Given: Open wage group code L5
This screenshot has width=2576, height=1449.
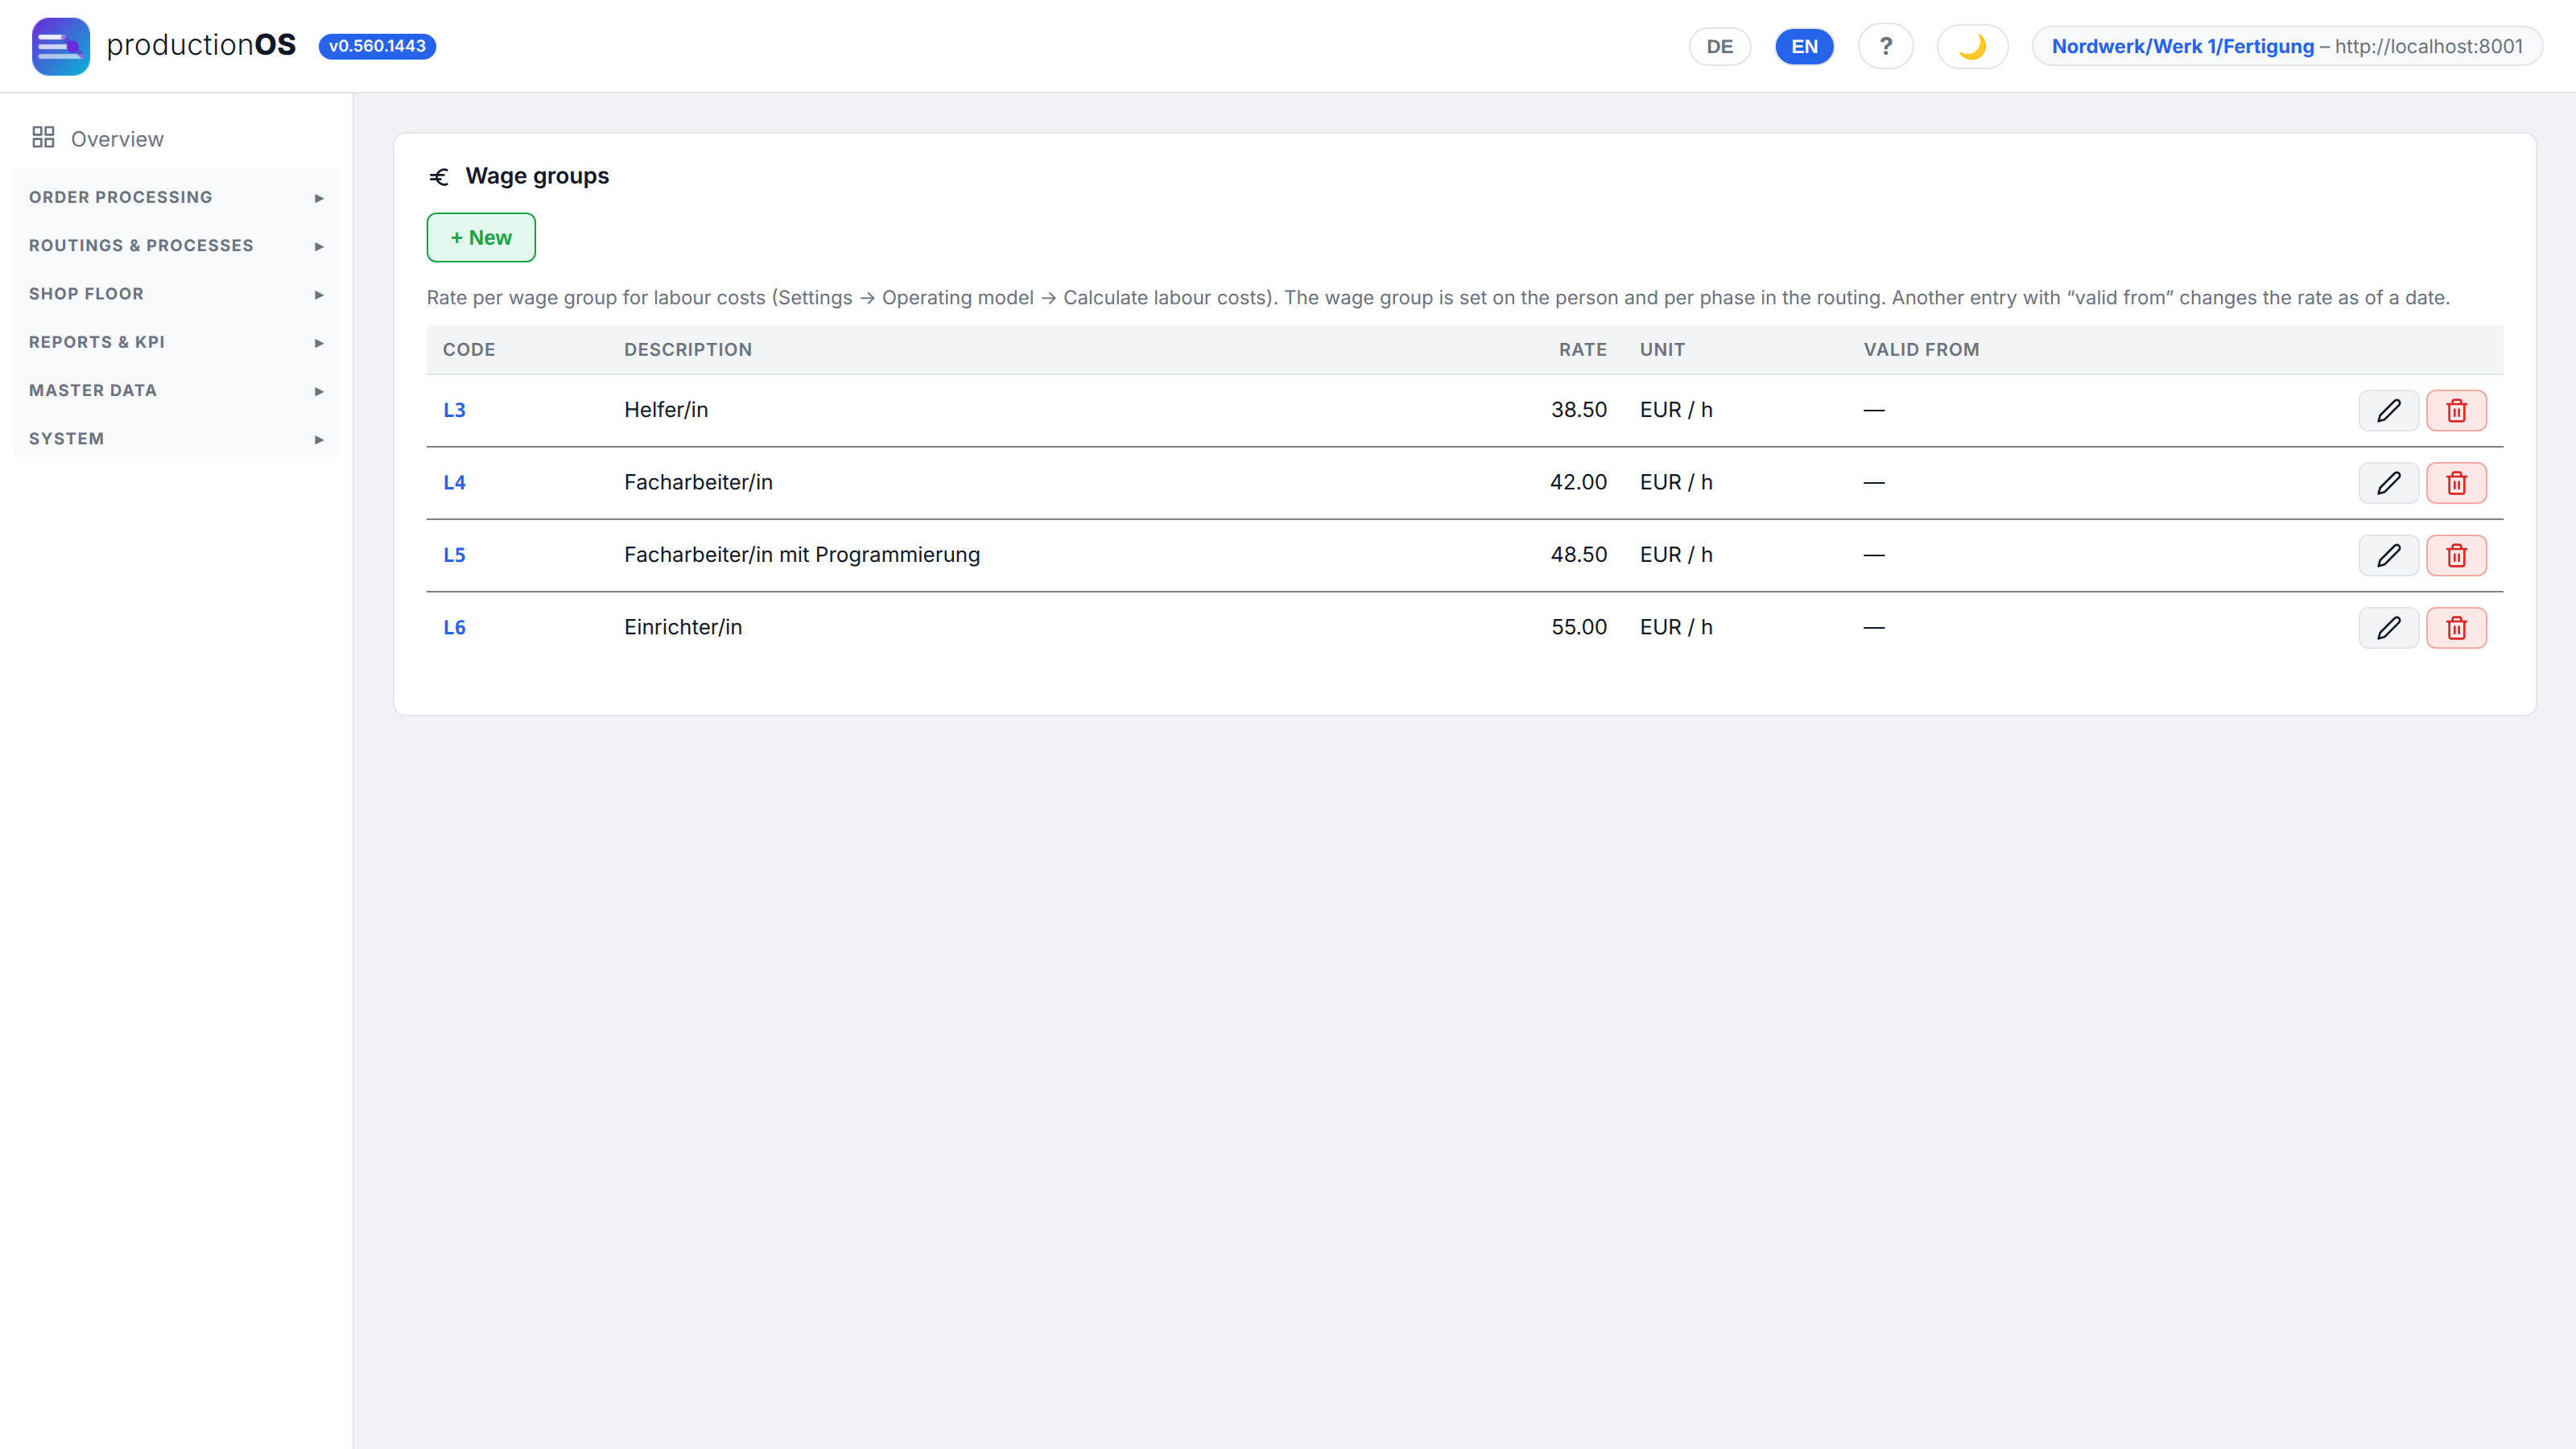Looking at the screenshot, I should pos(454,555).
